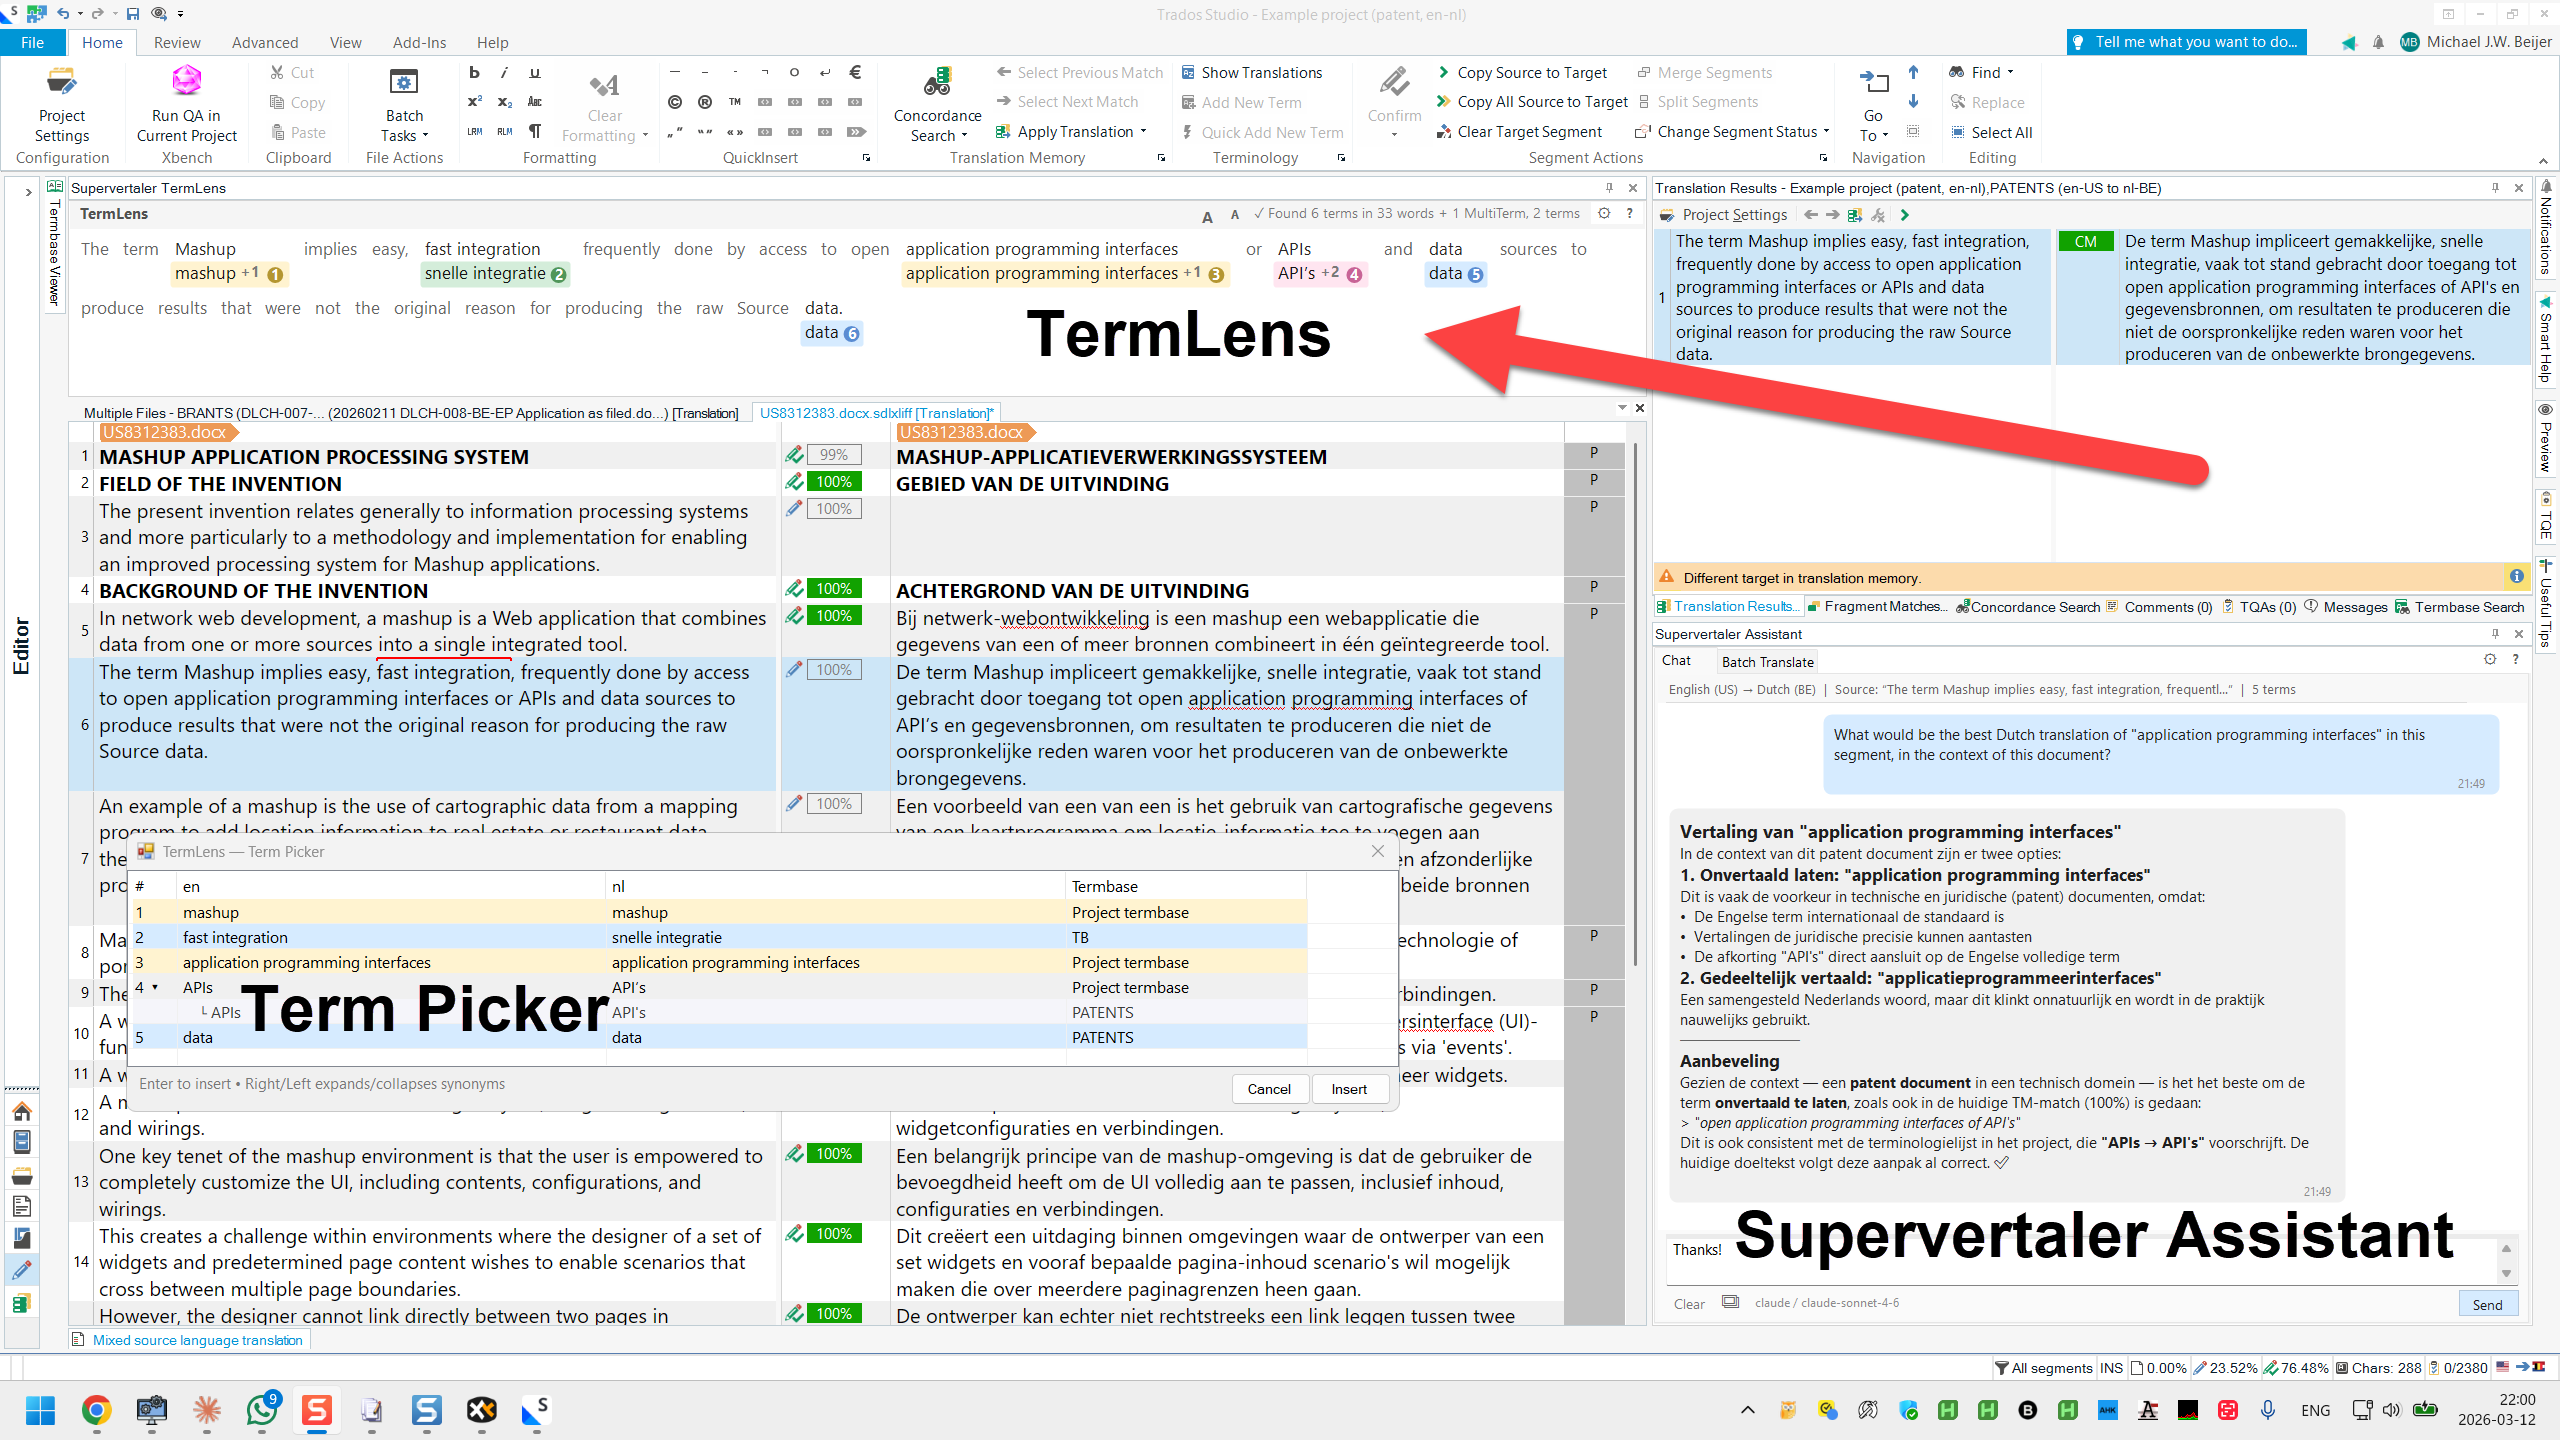Click Send in Supervertaler Assistant
2560x1440 pixels.
[2487, 1304]
